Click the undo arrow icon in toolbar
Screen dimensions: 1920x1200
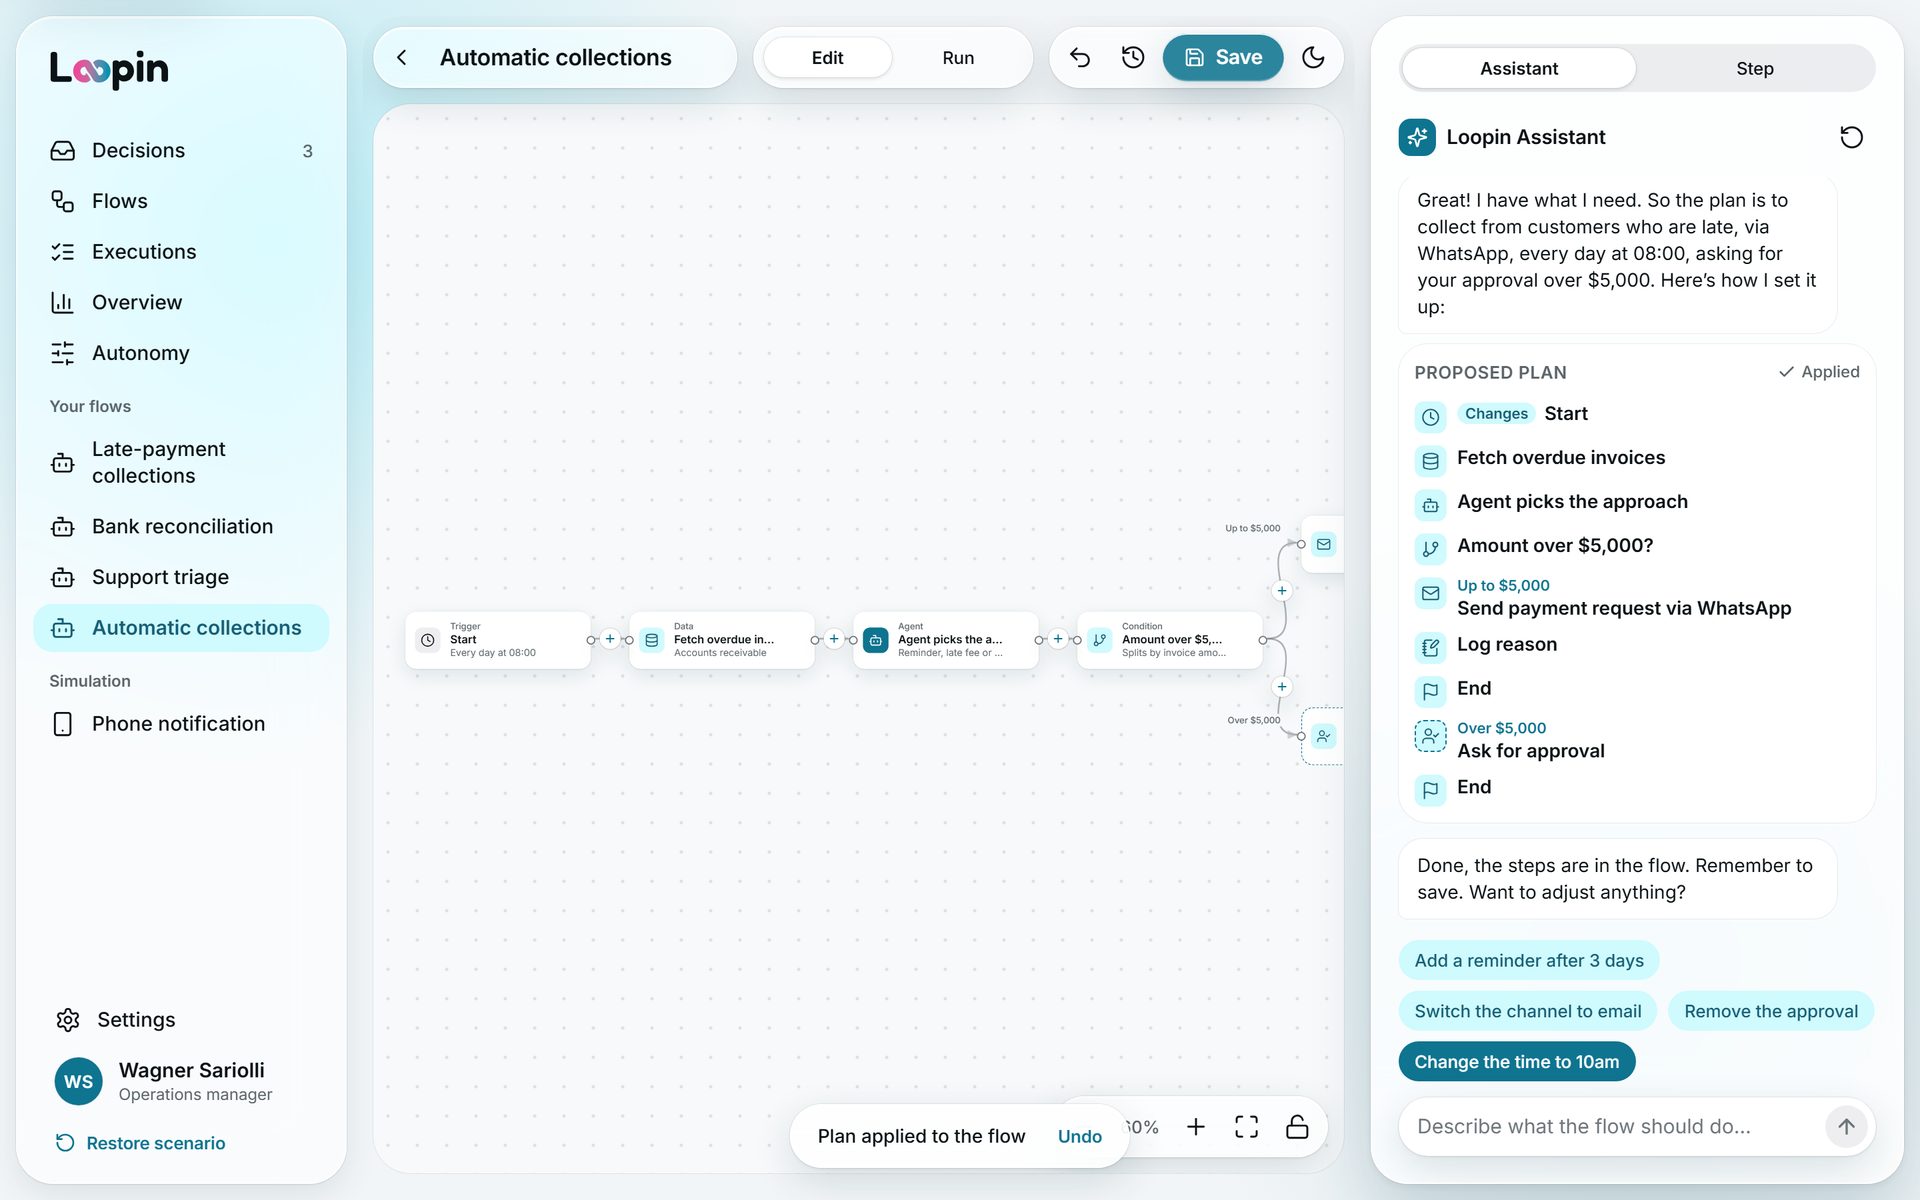click(1079, 57)
